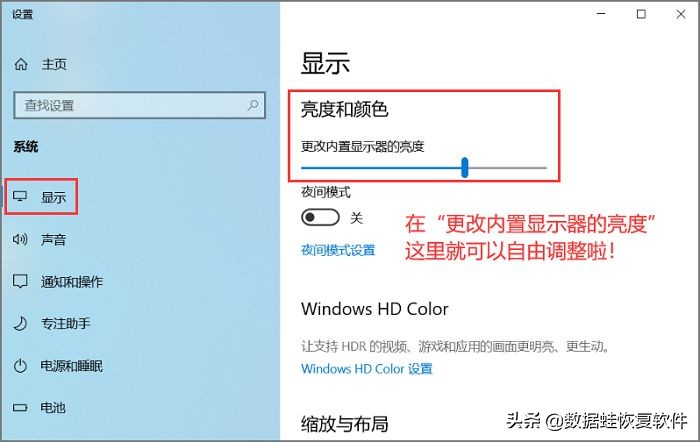700x442 pixels.
Task: Open the 通知和操作 message icon
Action: click(x=20, y=281)
